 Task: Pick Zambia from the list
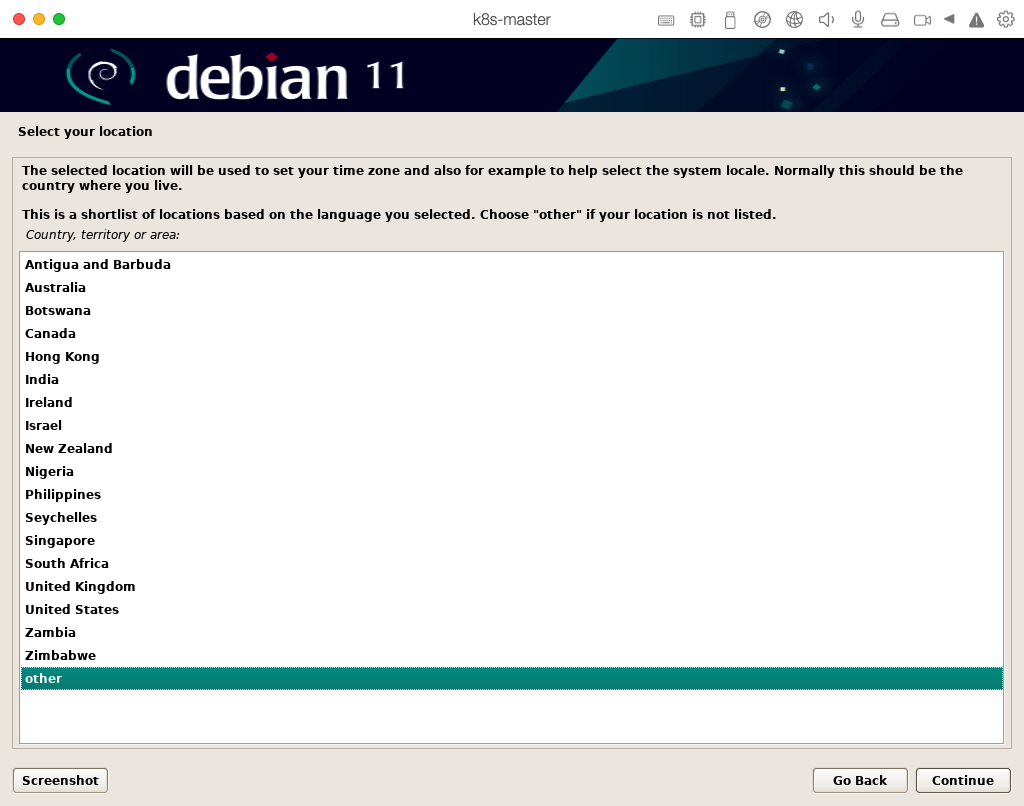(x=511, y=632)
